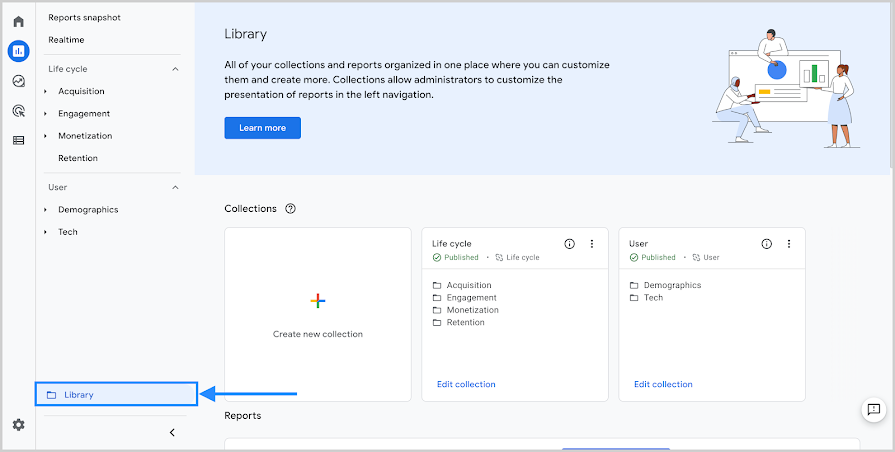
Task: Click Life cycle section label in sidebar
Action: (x=67, y=69)
